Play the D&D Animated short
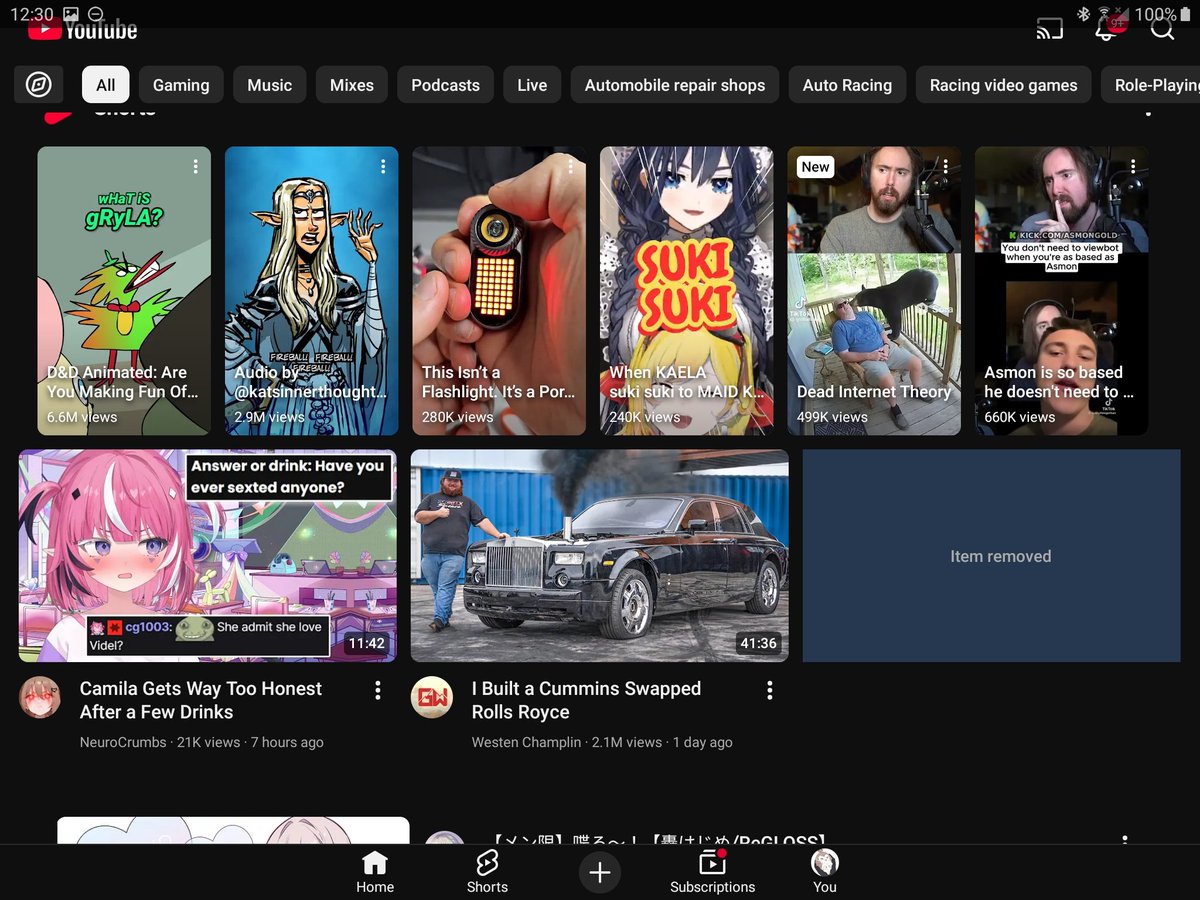 pos(124,291)
